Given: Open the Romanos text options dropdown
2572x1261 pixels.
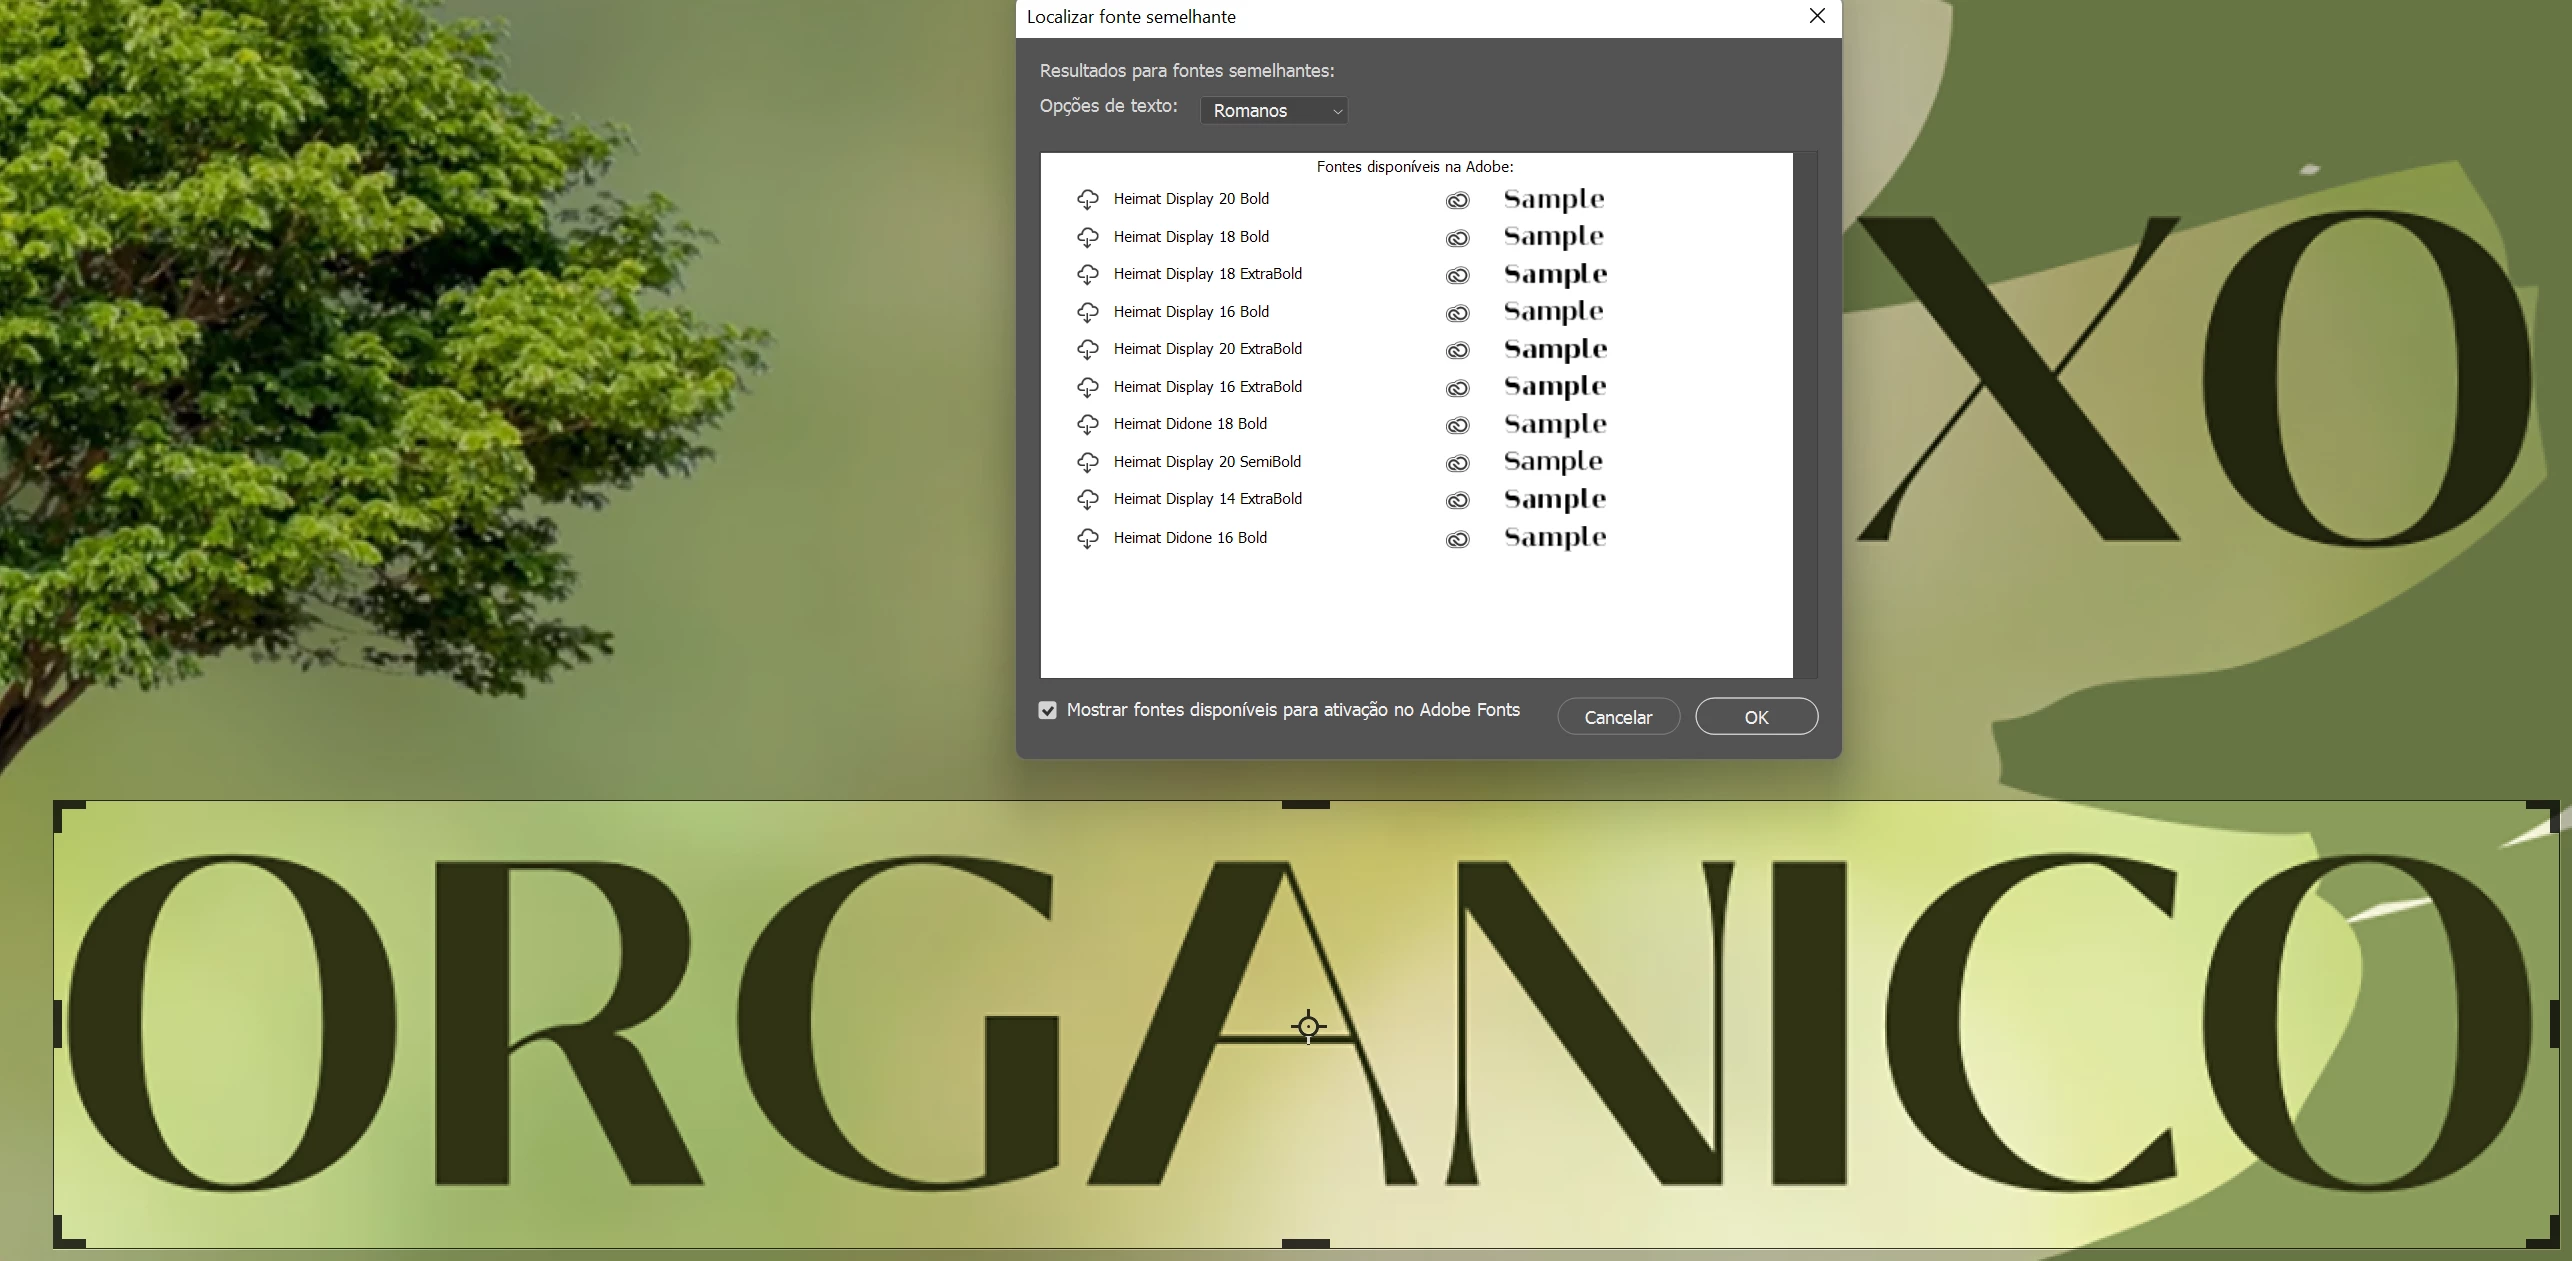Looking at the screenshot, I should click(1273, 111).
